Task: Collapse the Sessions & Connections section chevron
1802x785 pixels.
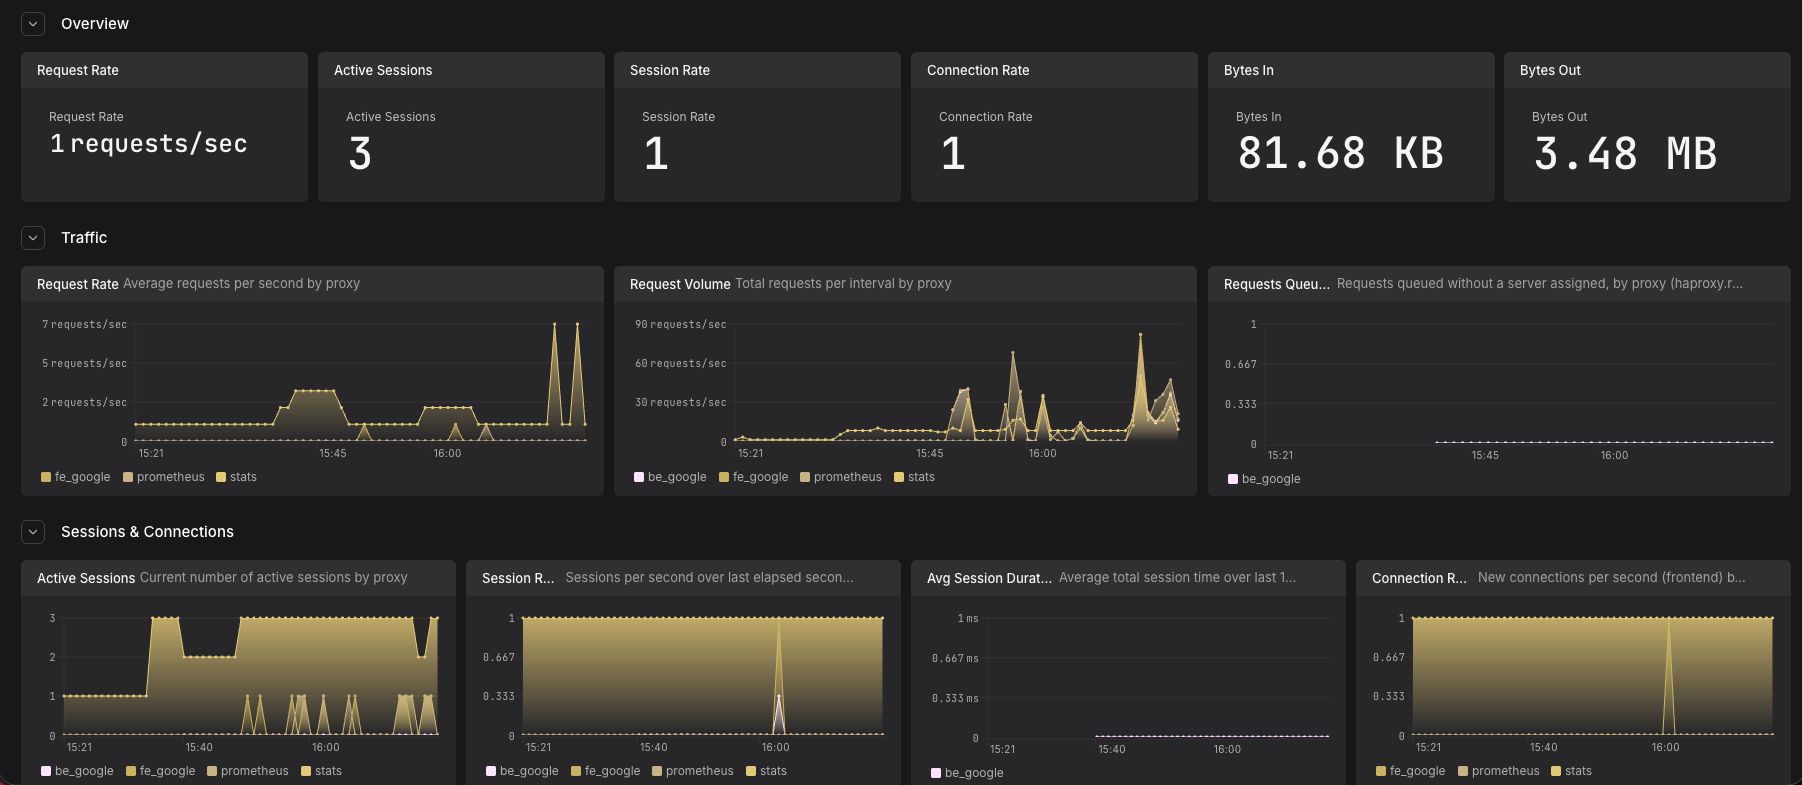Action: coord(33,531)
